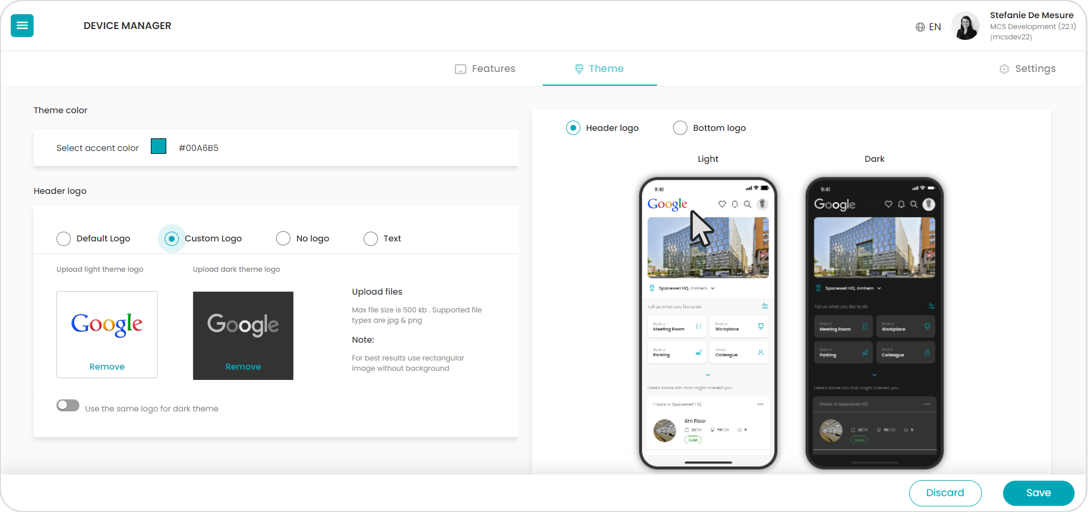Click the show-more chevron in Light preview
The image size is (1088, 512).
pos(708,375)
